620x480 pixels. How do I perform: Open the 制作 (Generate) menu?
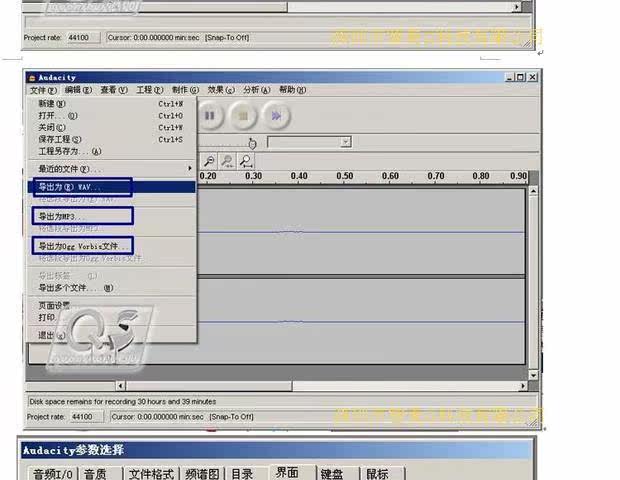(x=185, y=90)
